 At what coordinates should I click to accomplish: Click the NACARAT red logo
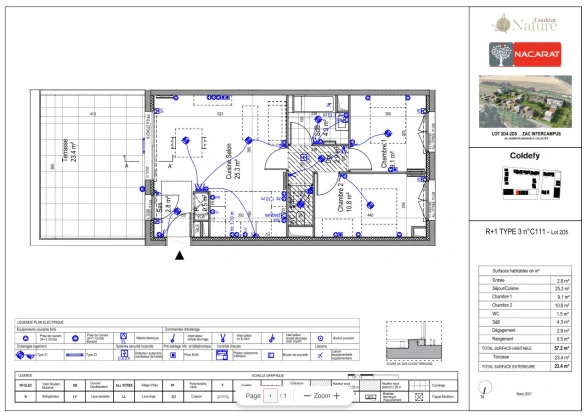pyautogui.click(x=525, y=54)
